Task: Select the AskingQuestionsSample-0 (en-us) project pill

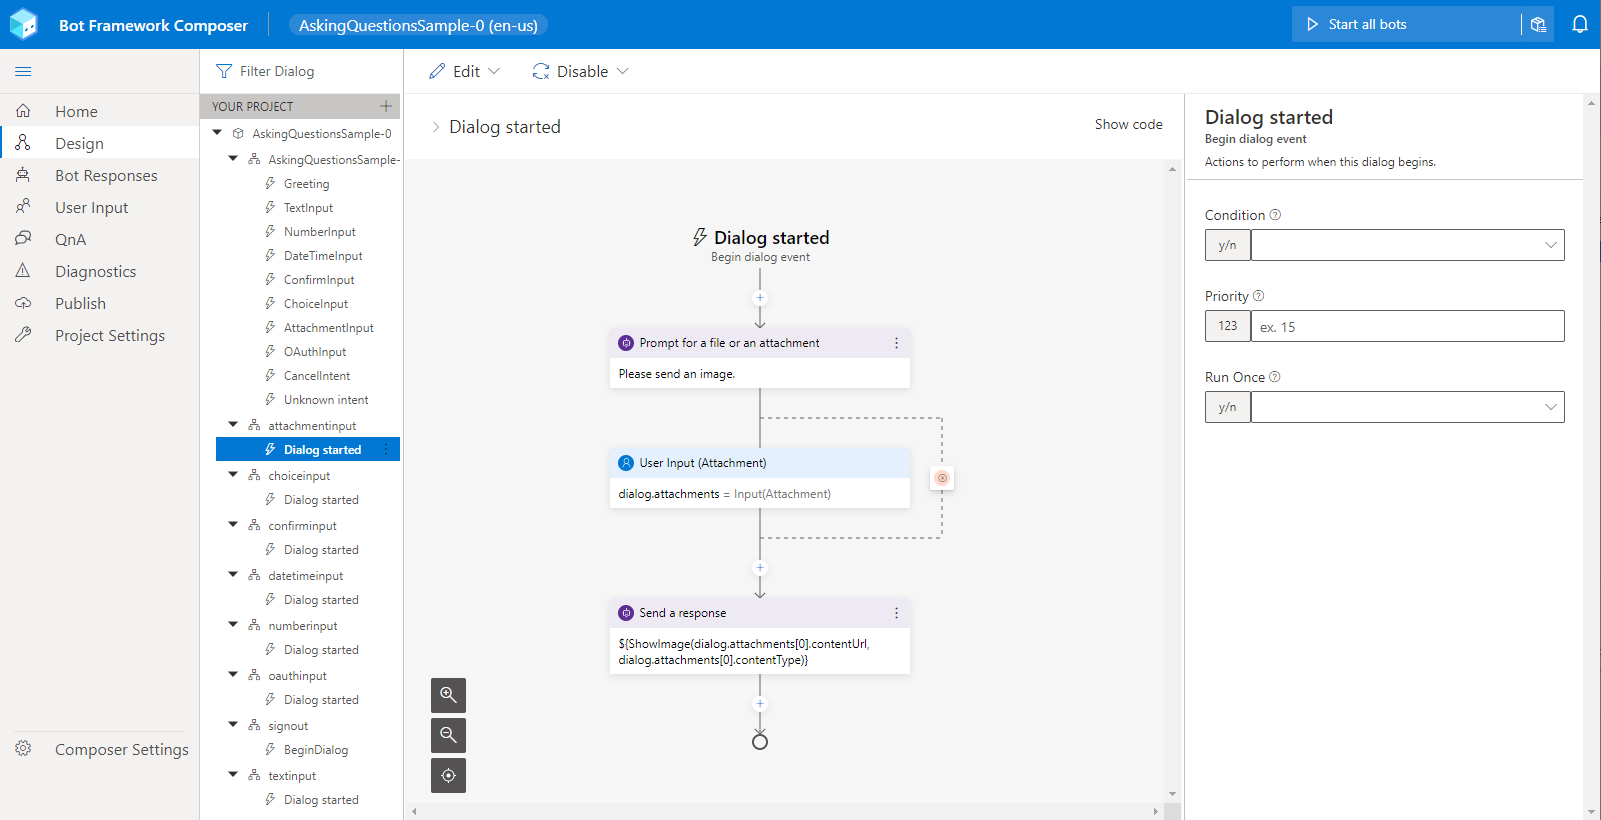Action: (418, 25)
